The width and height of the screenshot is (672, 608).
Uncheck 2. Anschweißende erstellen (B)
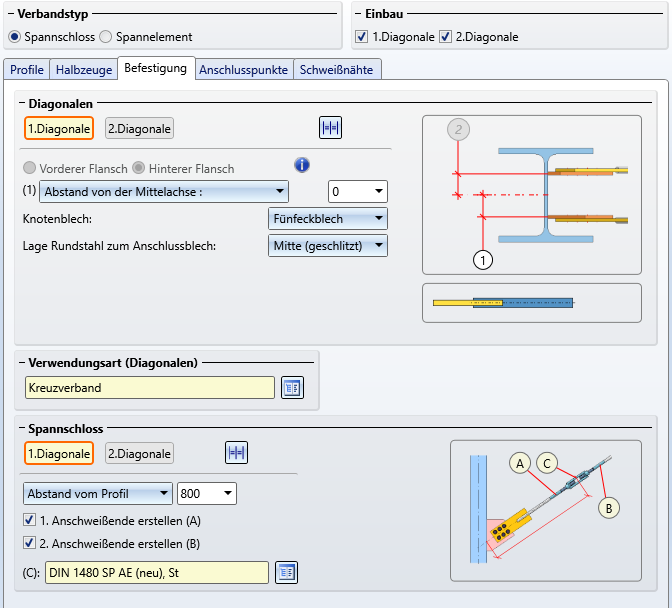(x=30, y=543)
